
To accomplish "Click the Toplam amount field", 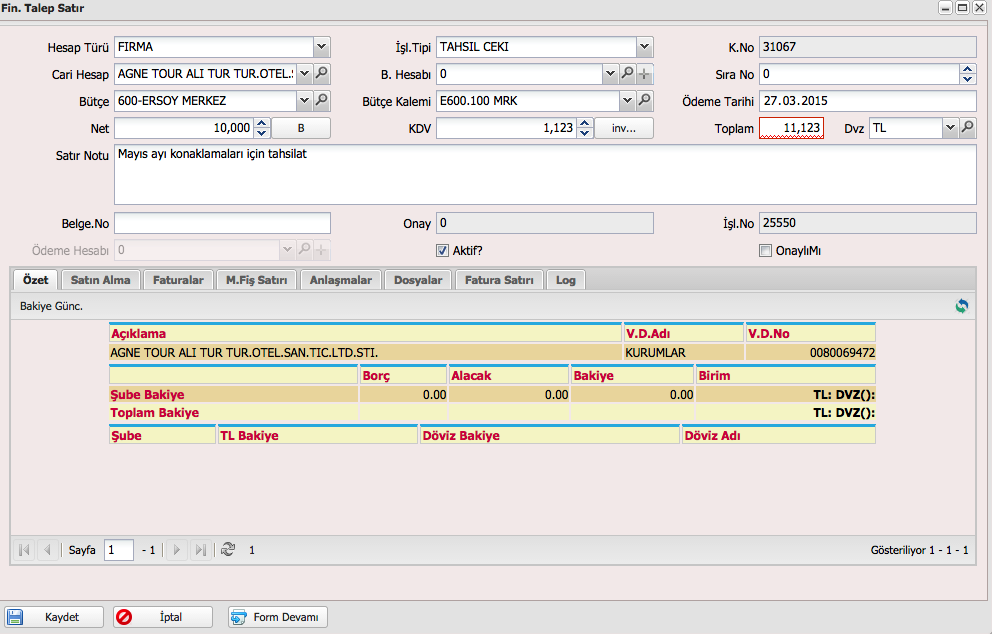I will pos(791,128).
